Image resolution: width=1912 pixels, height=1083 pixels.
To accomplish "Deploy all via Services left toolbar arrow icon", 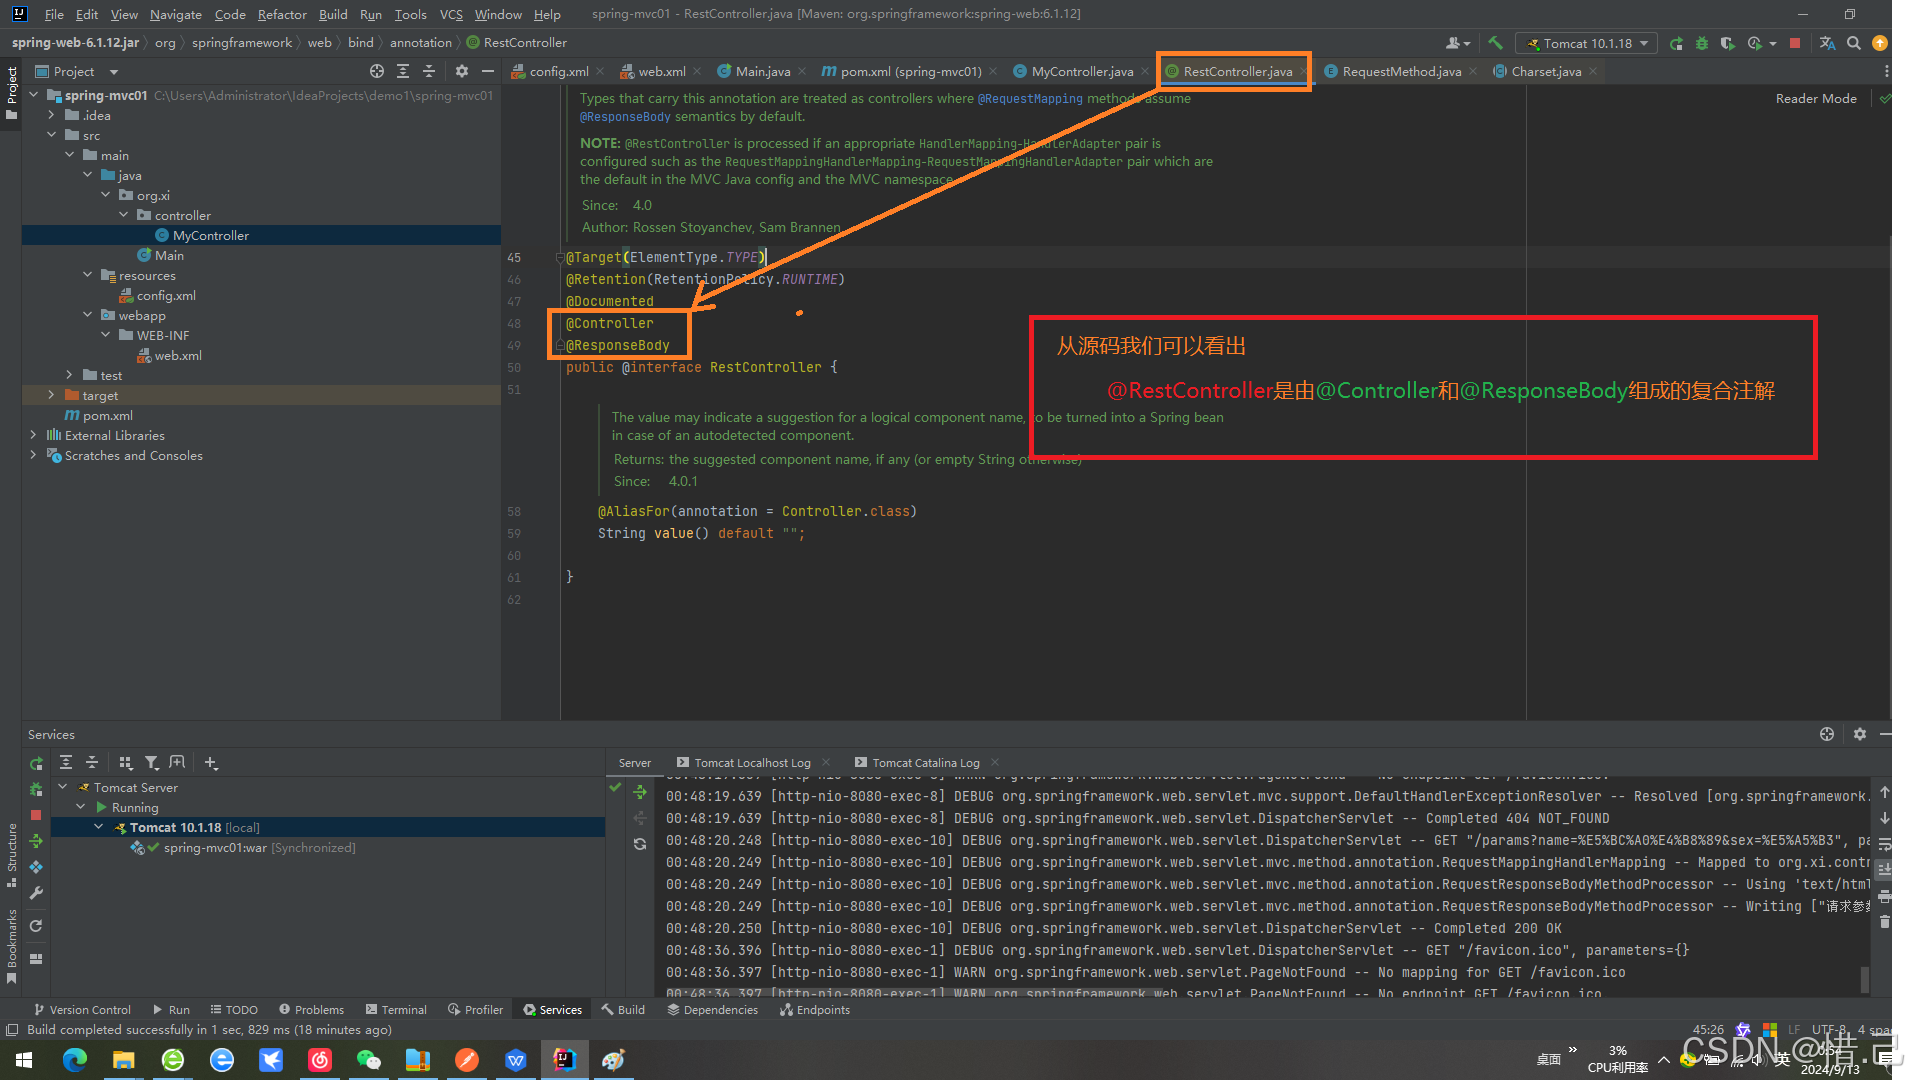I will click(36, 842).
